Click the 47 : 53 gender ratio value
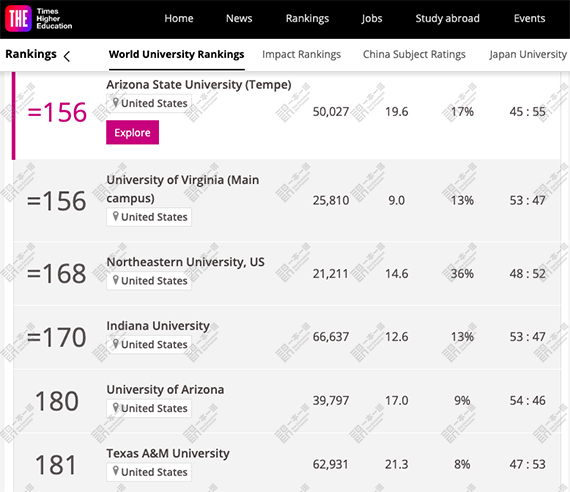 pyautogui.click(x=527, y=464)
